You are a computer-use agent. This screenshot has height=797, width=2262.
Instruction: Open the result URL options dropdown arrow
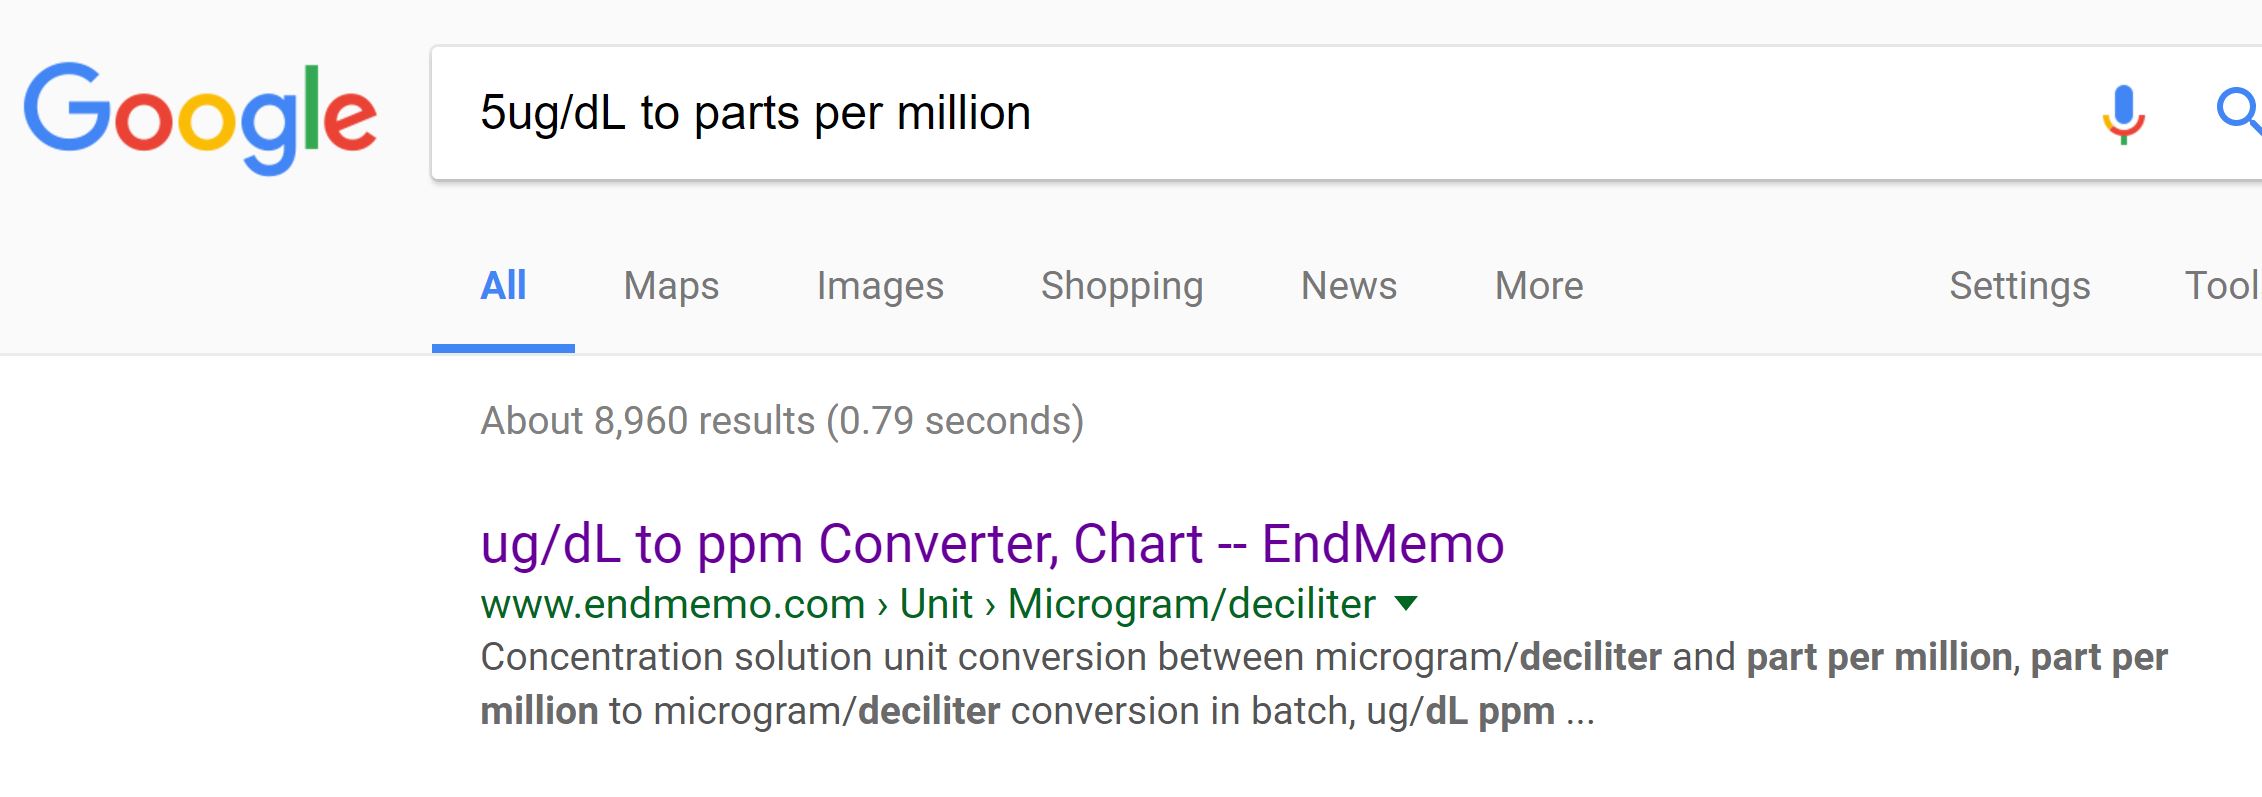point(1408,603)
